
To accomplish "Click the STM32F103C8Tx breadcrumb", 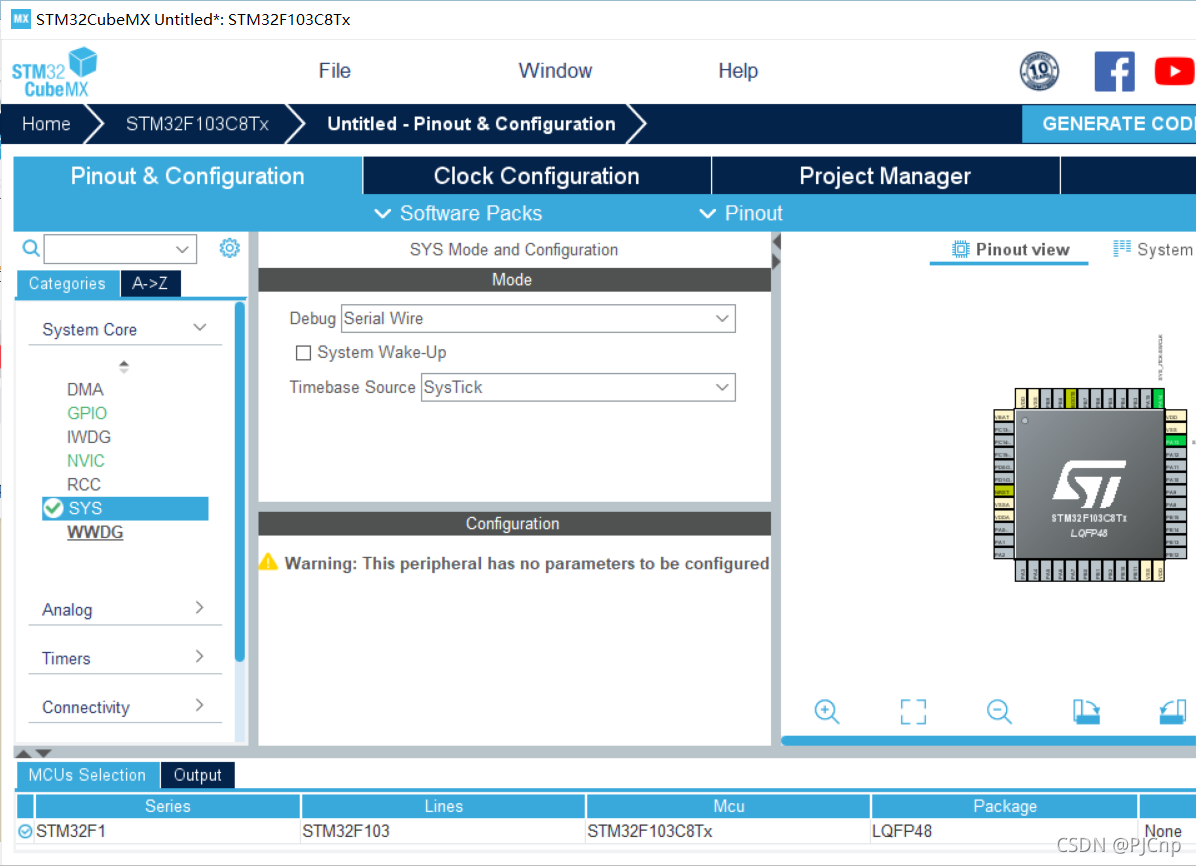I will pos(197,124).
